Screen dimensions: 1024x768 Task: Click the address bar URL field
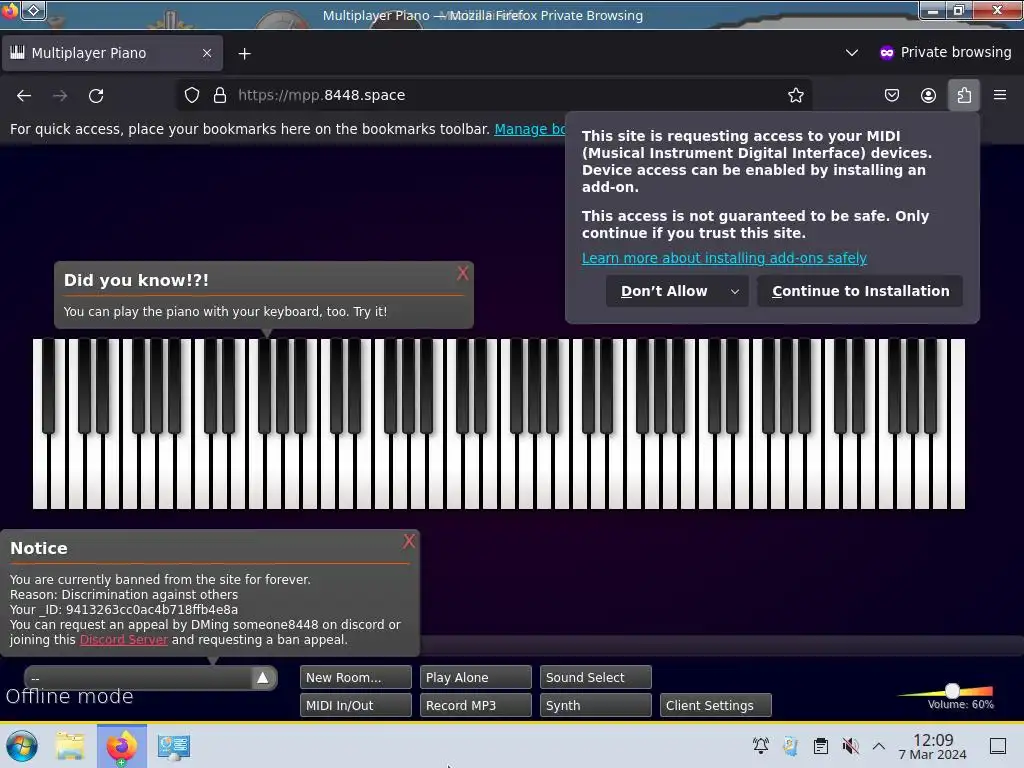pos(496,95)
